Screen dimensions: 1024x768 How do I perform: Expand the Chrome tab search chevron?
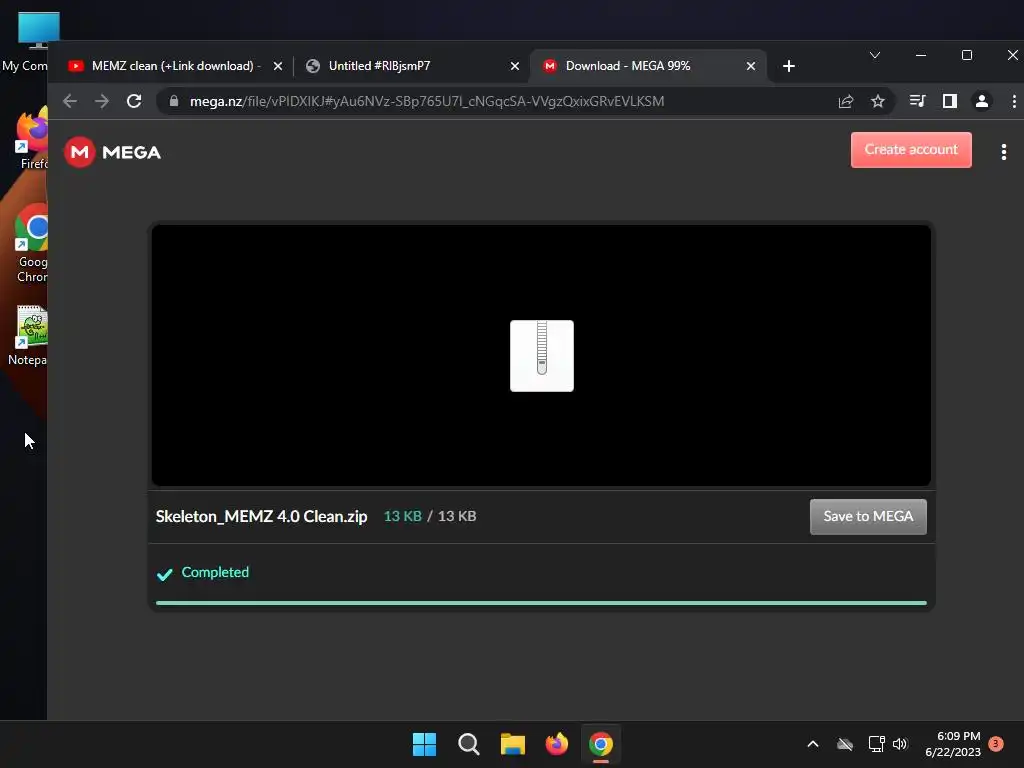(875, 56)
